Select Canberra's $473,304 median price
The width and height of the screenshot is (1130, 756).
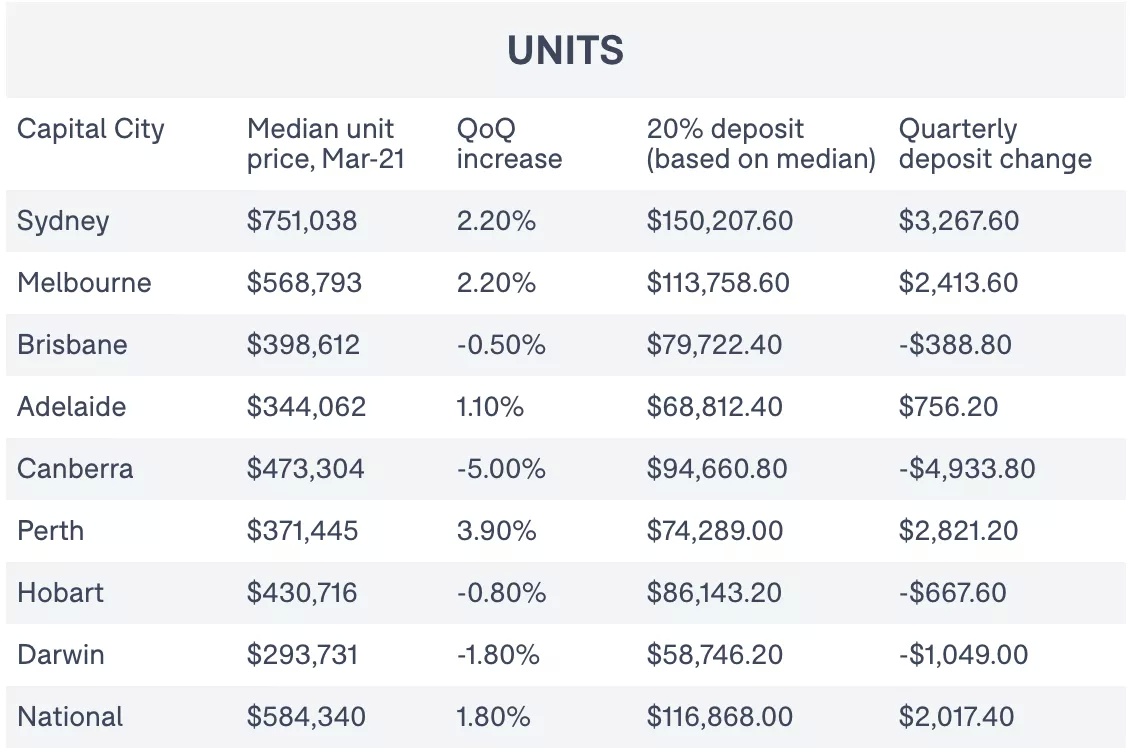(x=306, y=468)
